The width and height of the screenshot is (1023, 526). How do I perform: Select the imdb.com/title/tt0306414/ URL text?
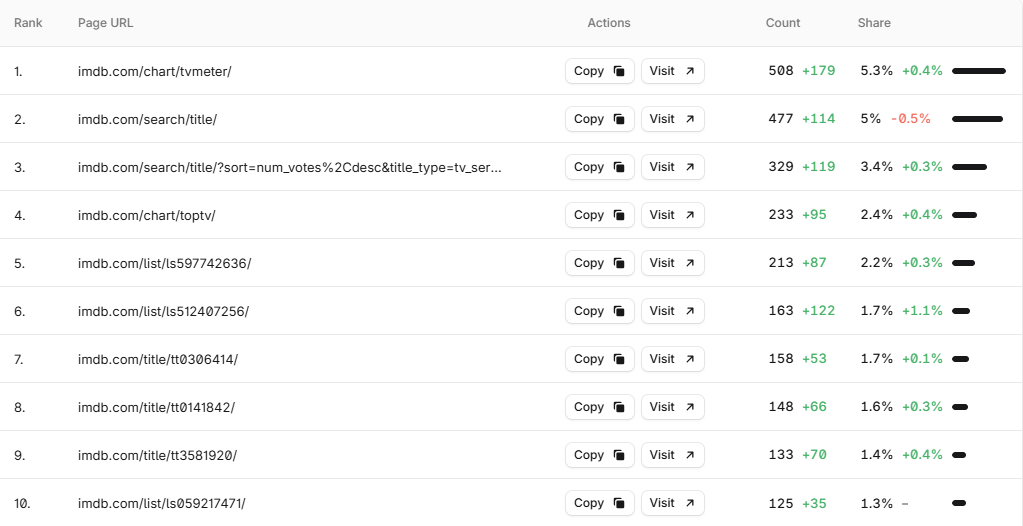[x=158, y=359]
